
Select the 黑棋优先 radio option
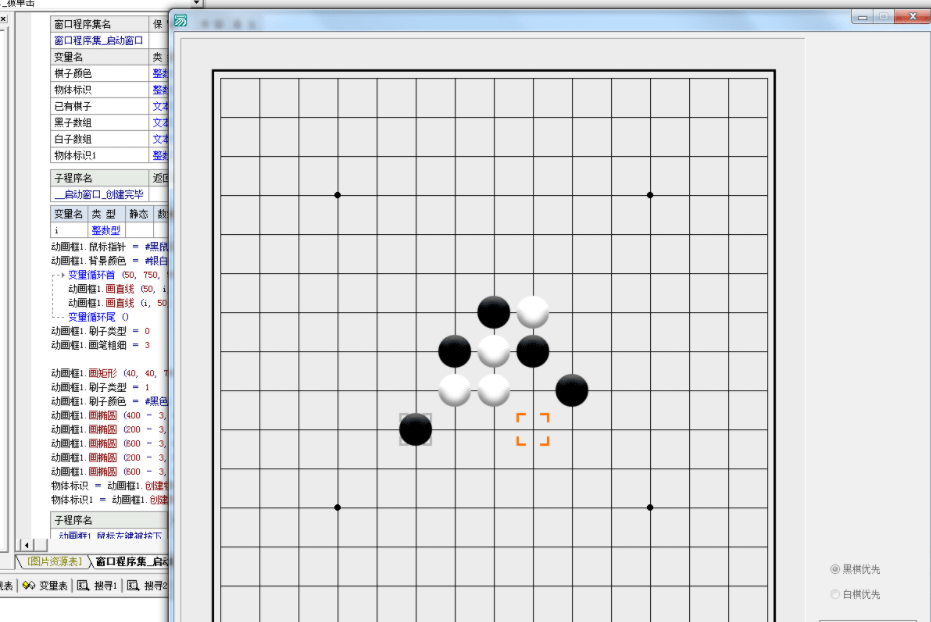[836, 569]
